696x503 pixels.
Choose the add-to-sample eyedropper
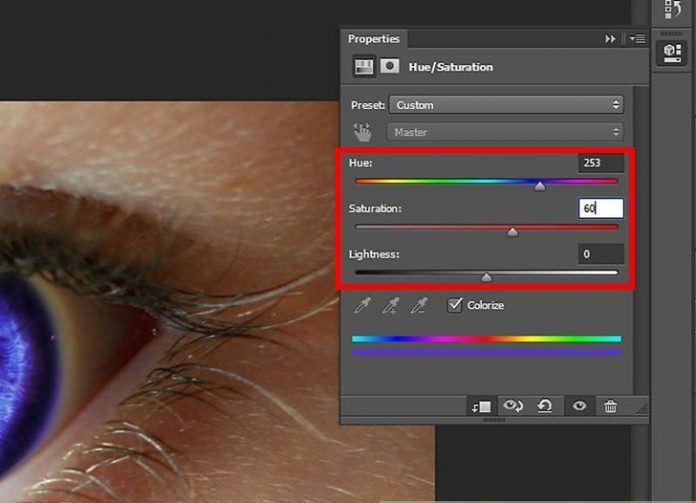pyautogui.click(x=393, y=305)
